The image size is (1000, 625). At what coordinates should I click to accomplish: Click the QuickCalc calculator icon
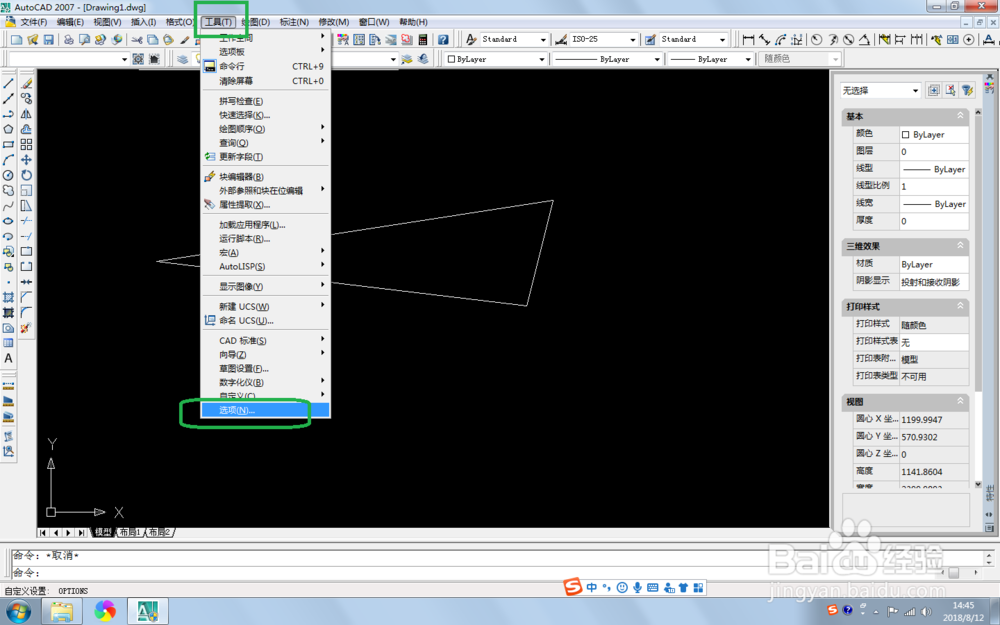click(x=422, y=40)
